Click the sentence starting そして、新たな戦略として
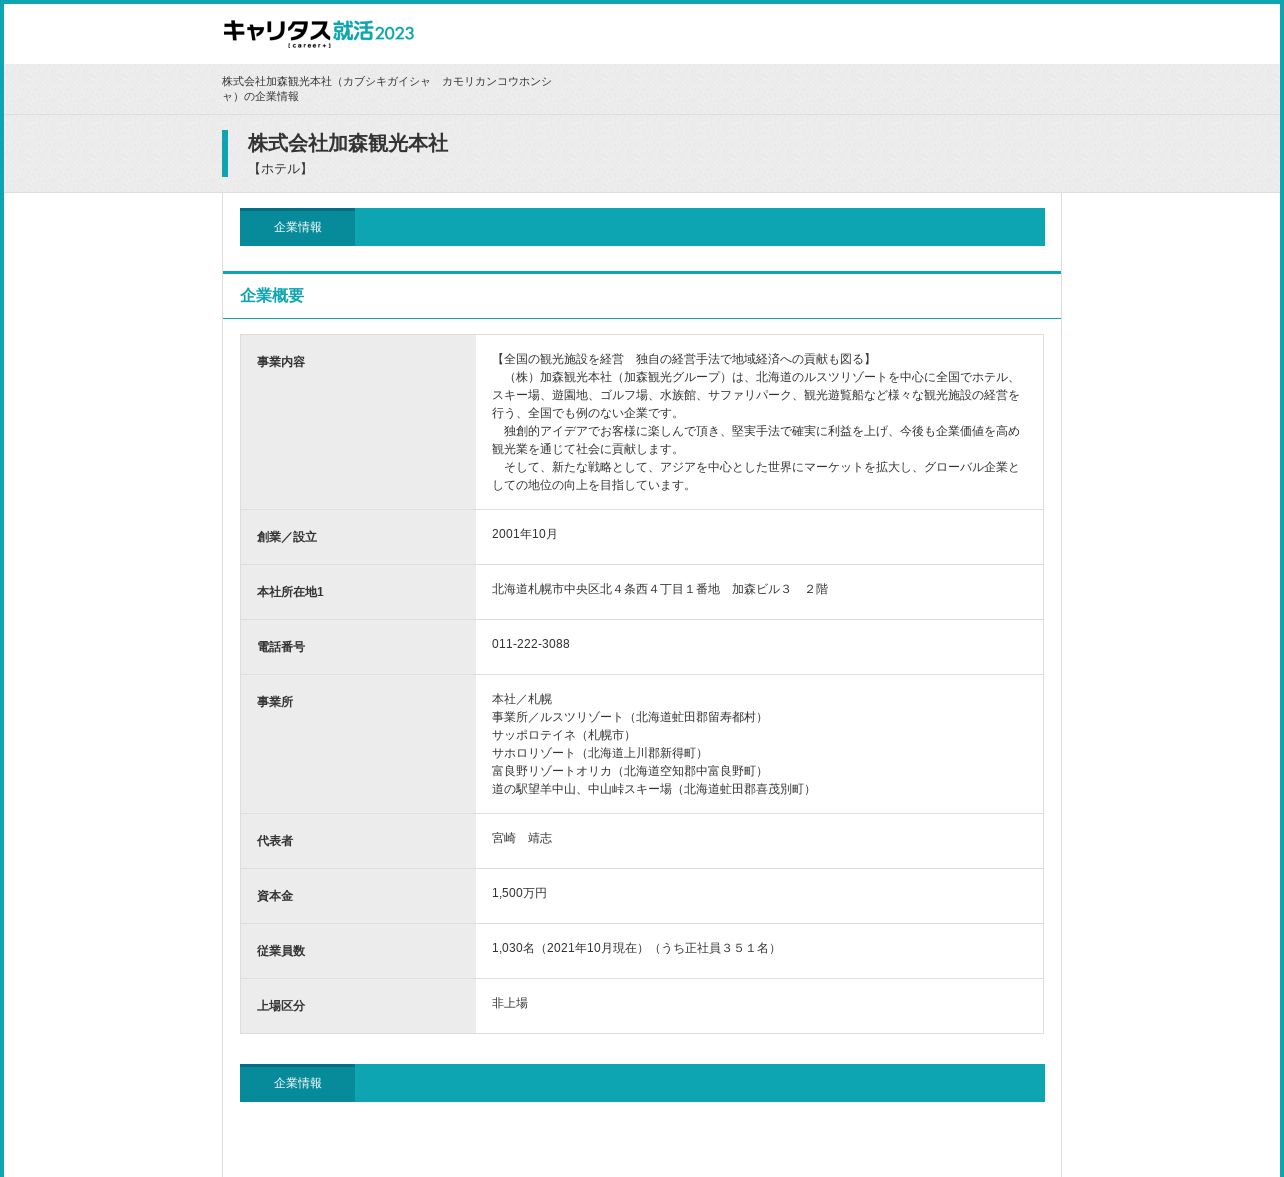Viewport: 1284px width, 1177px height. pyautogui.click(x=756, y=476)
